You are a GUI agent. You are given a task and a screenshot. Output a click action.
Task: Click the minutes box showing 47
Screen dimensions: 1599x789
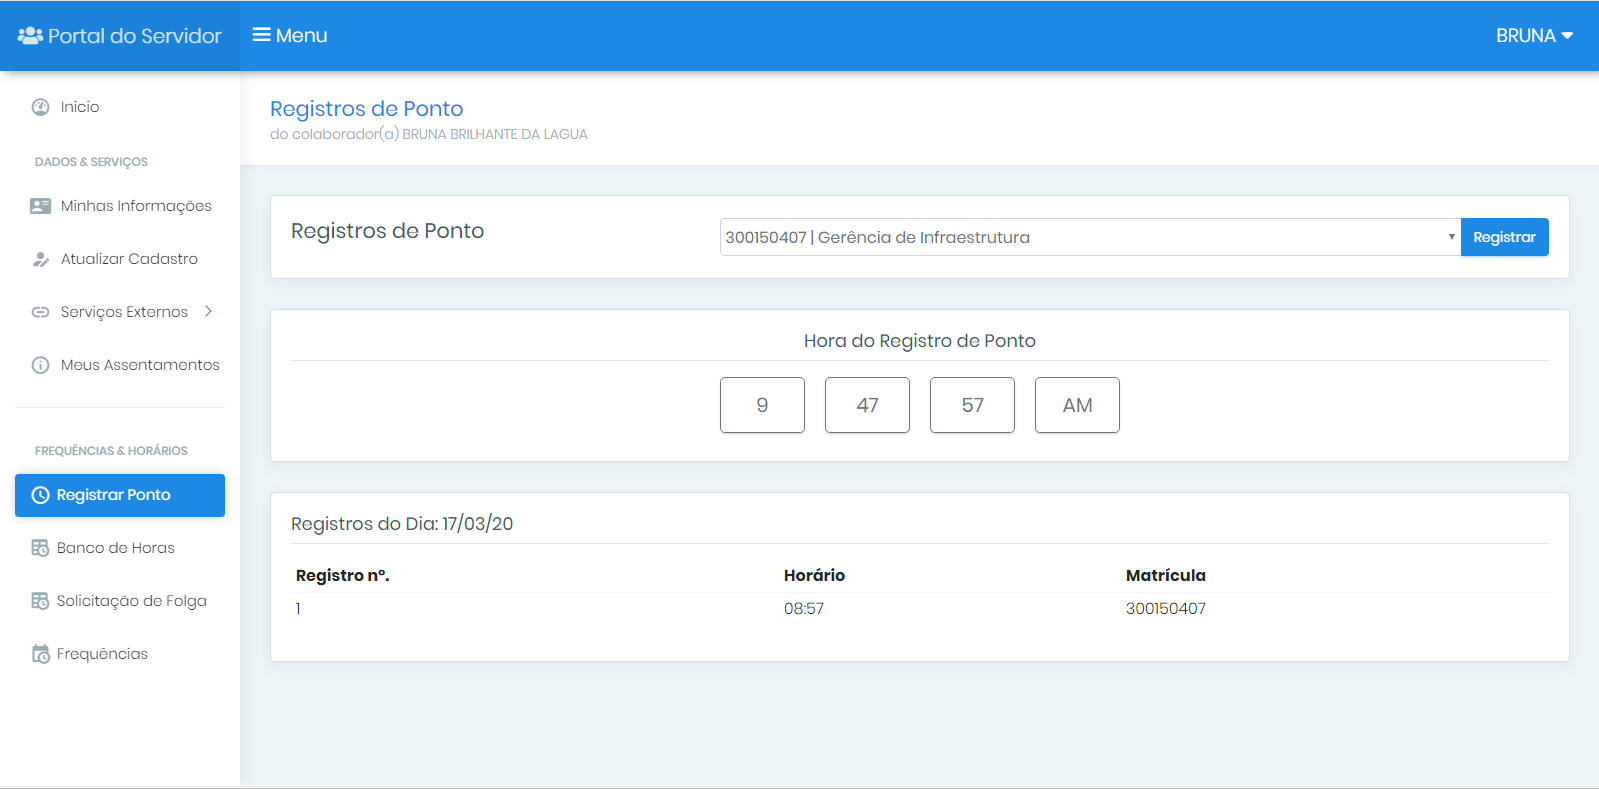867,405
